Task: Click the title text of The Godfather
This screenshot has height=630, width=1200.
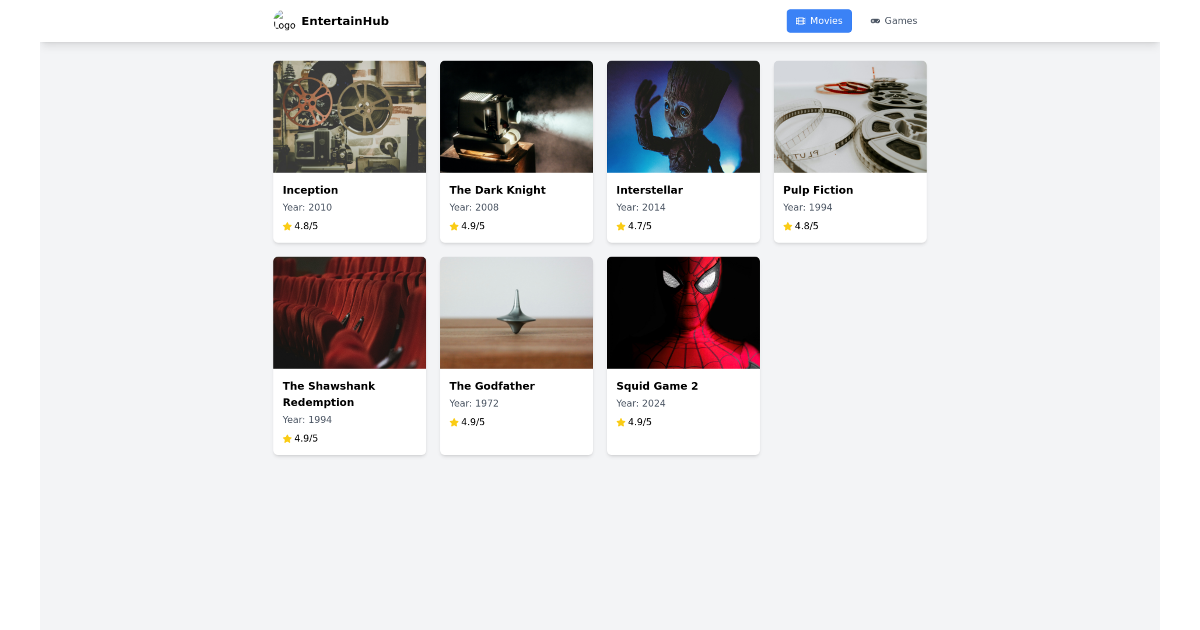Action: [491, 385]
